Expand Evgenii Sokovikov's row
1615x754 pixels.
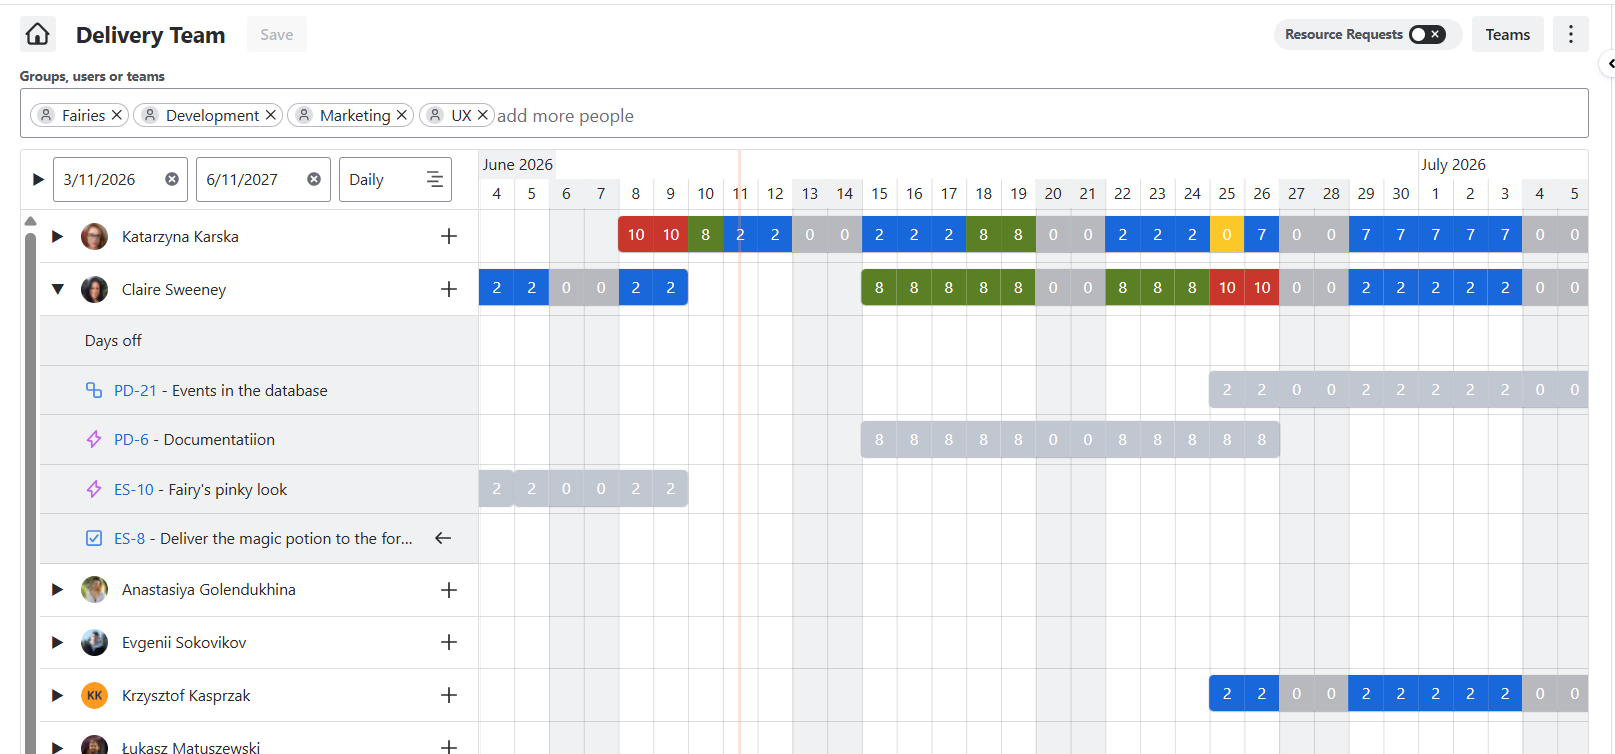point(57,643)
